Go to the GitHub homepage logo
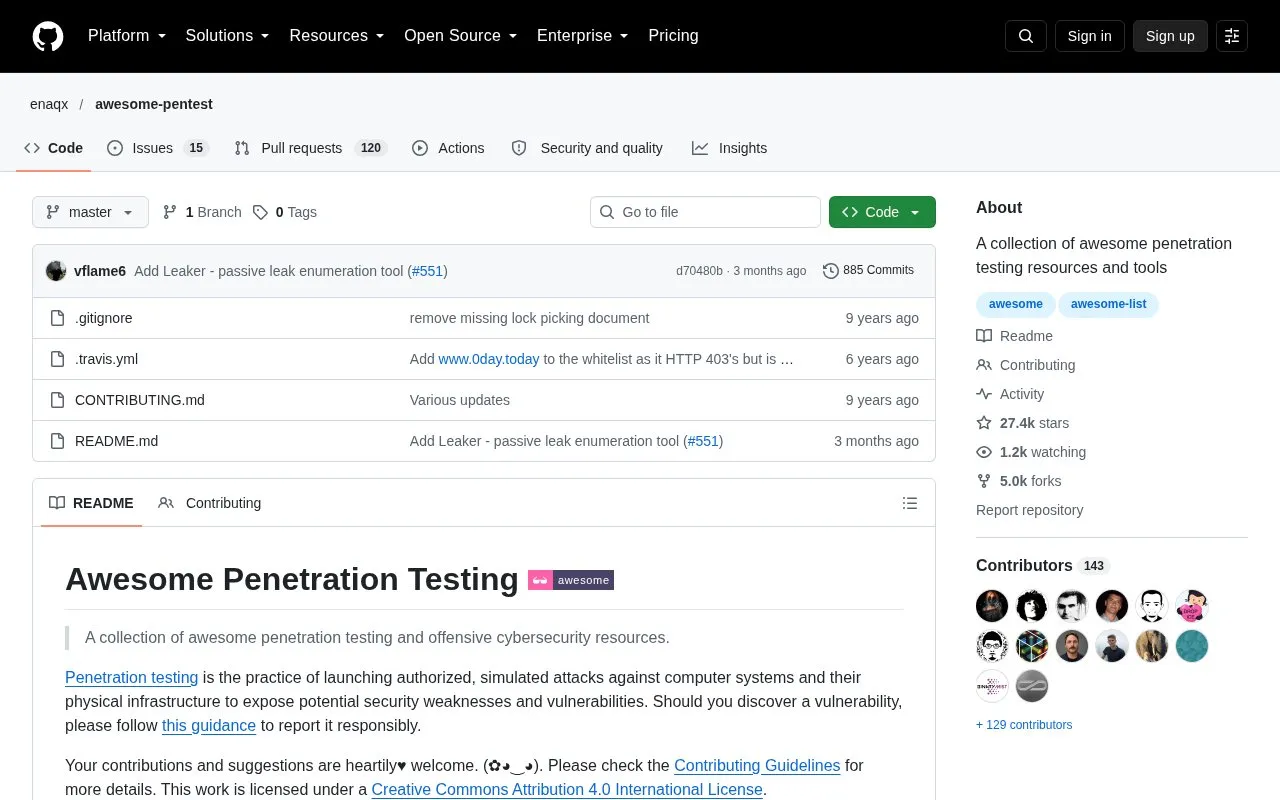Image resolution: width=1280 pixels, height=800 pixels. click(x=48, y=36)
